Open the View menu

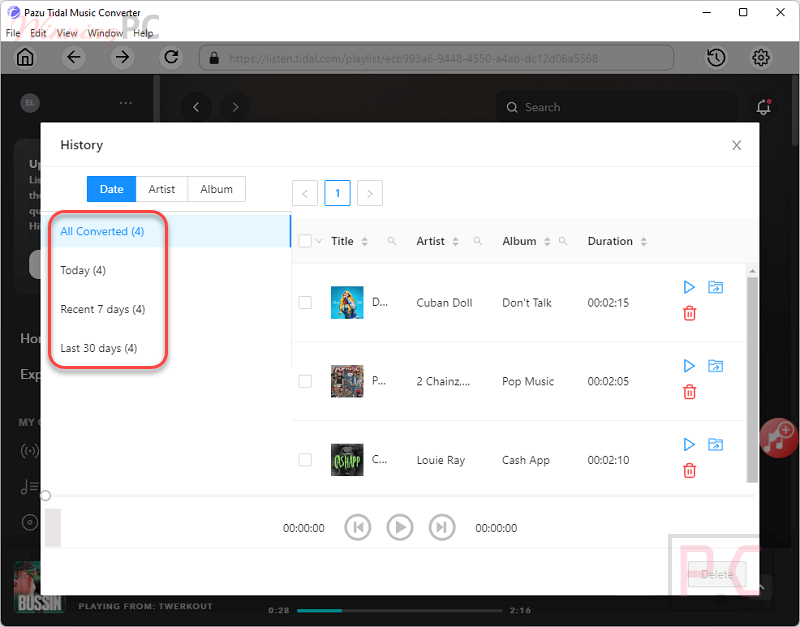point(67,33)
